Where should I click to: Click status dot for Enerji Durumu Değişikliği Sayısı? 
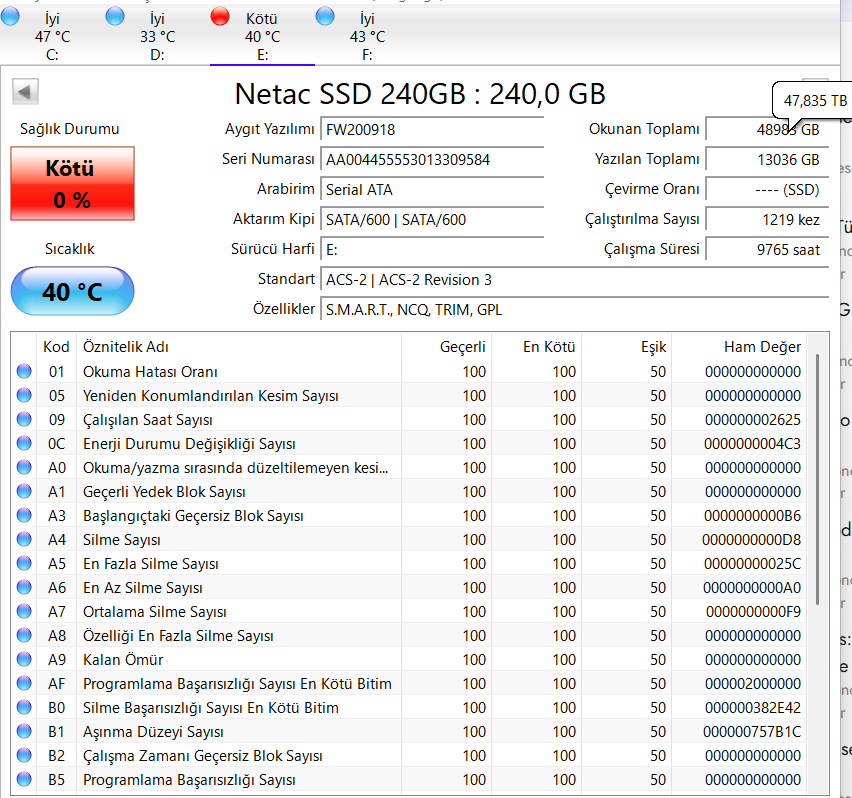click(24, 443)
